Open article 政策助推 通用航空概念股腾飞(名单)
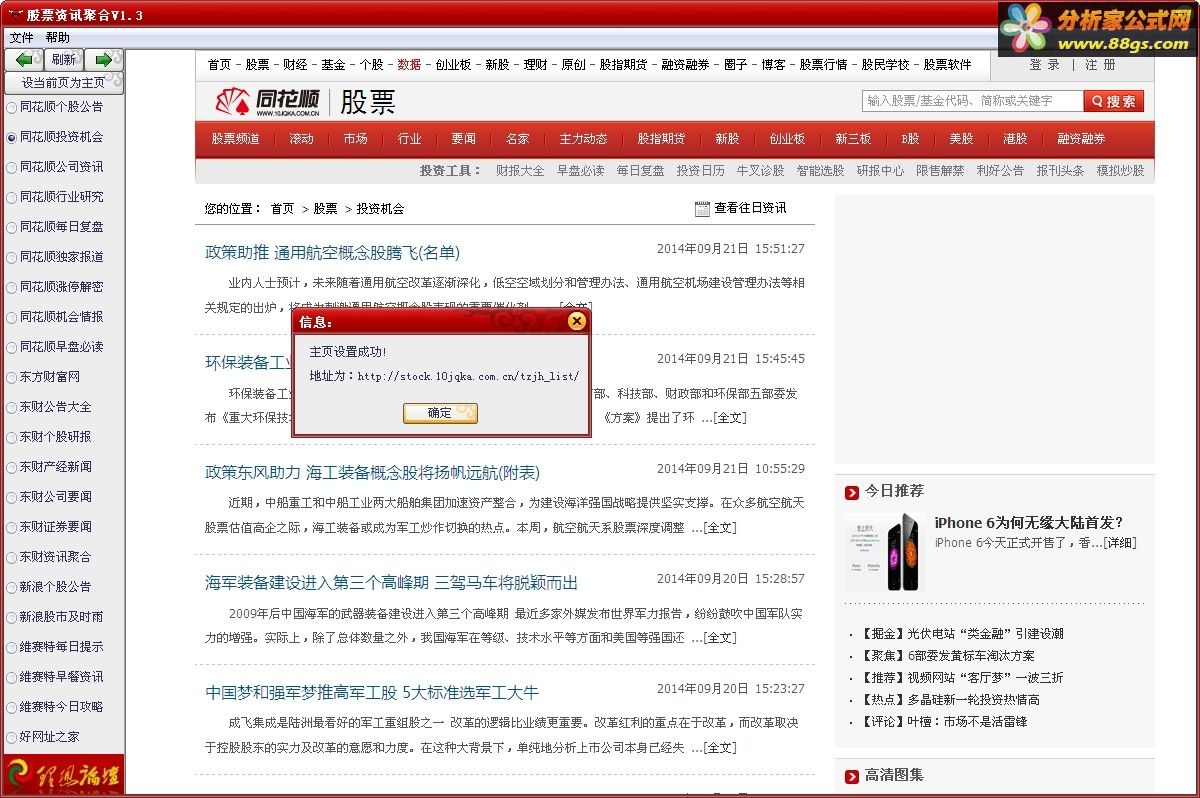1200x798 pixels. pos(333,253)
